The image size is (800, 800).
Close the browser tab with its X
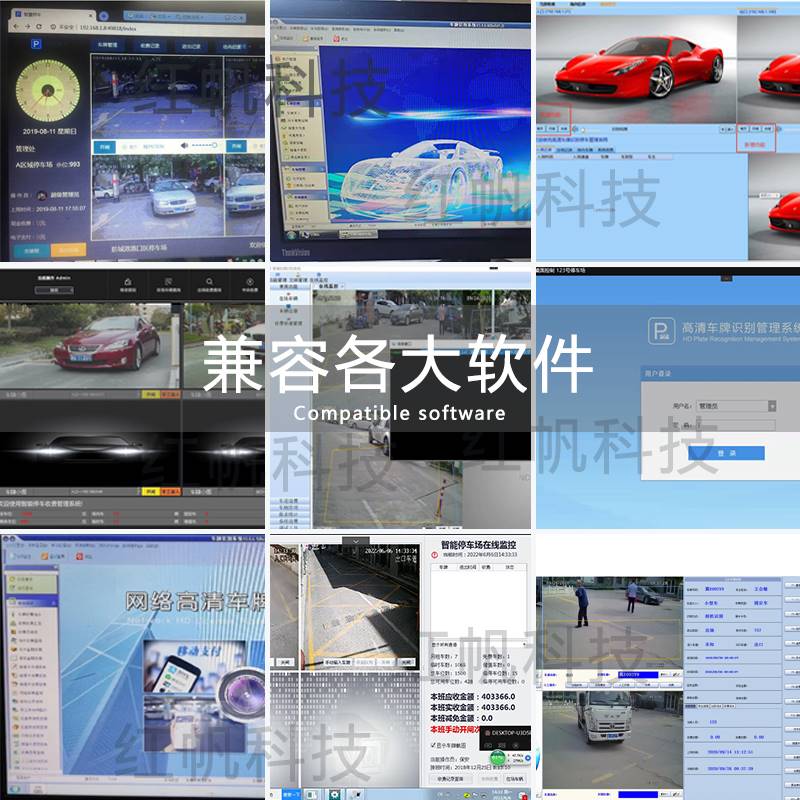pos(90,15)
